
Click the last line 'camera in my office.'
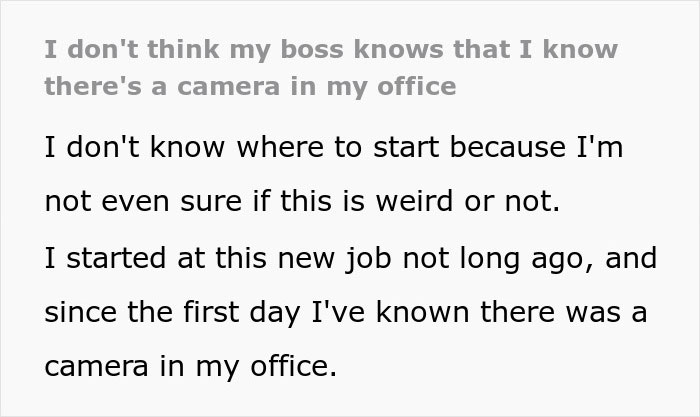[186, 366]
